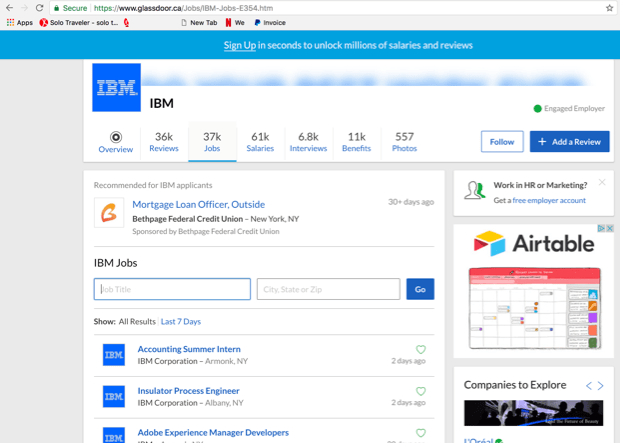The height and width of the screenshot is (443, 620).
Task: Open the New Tab bookmark
Action: [x=199, y=23]
